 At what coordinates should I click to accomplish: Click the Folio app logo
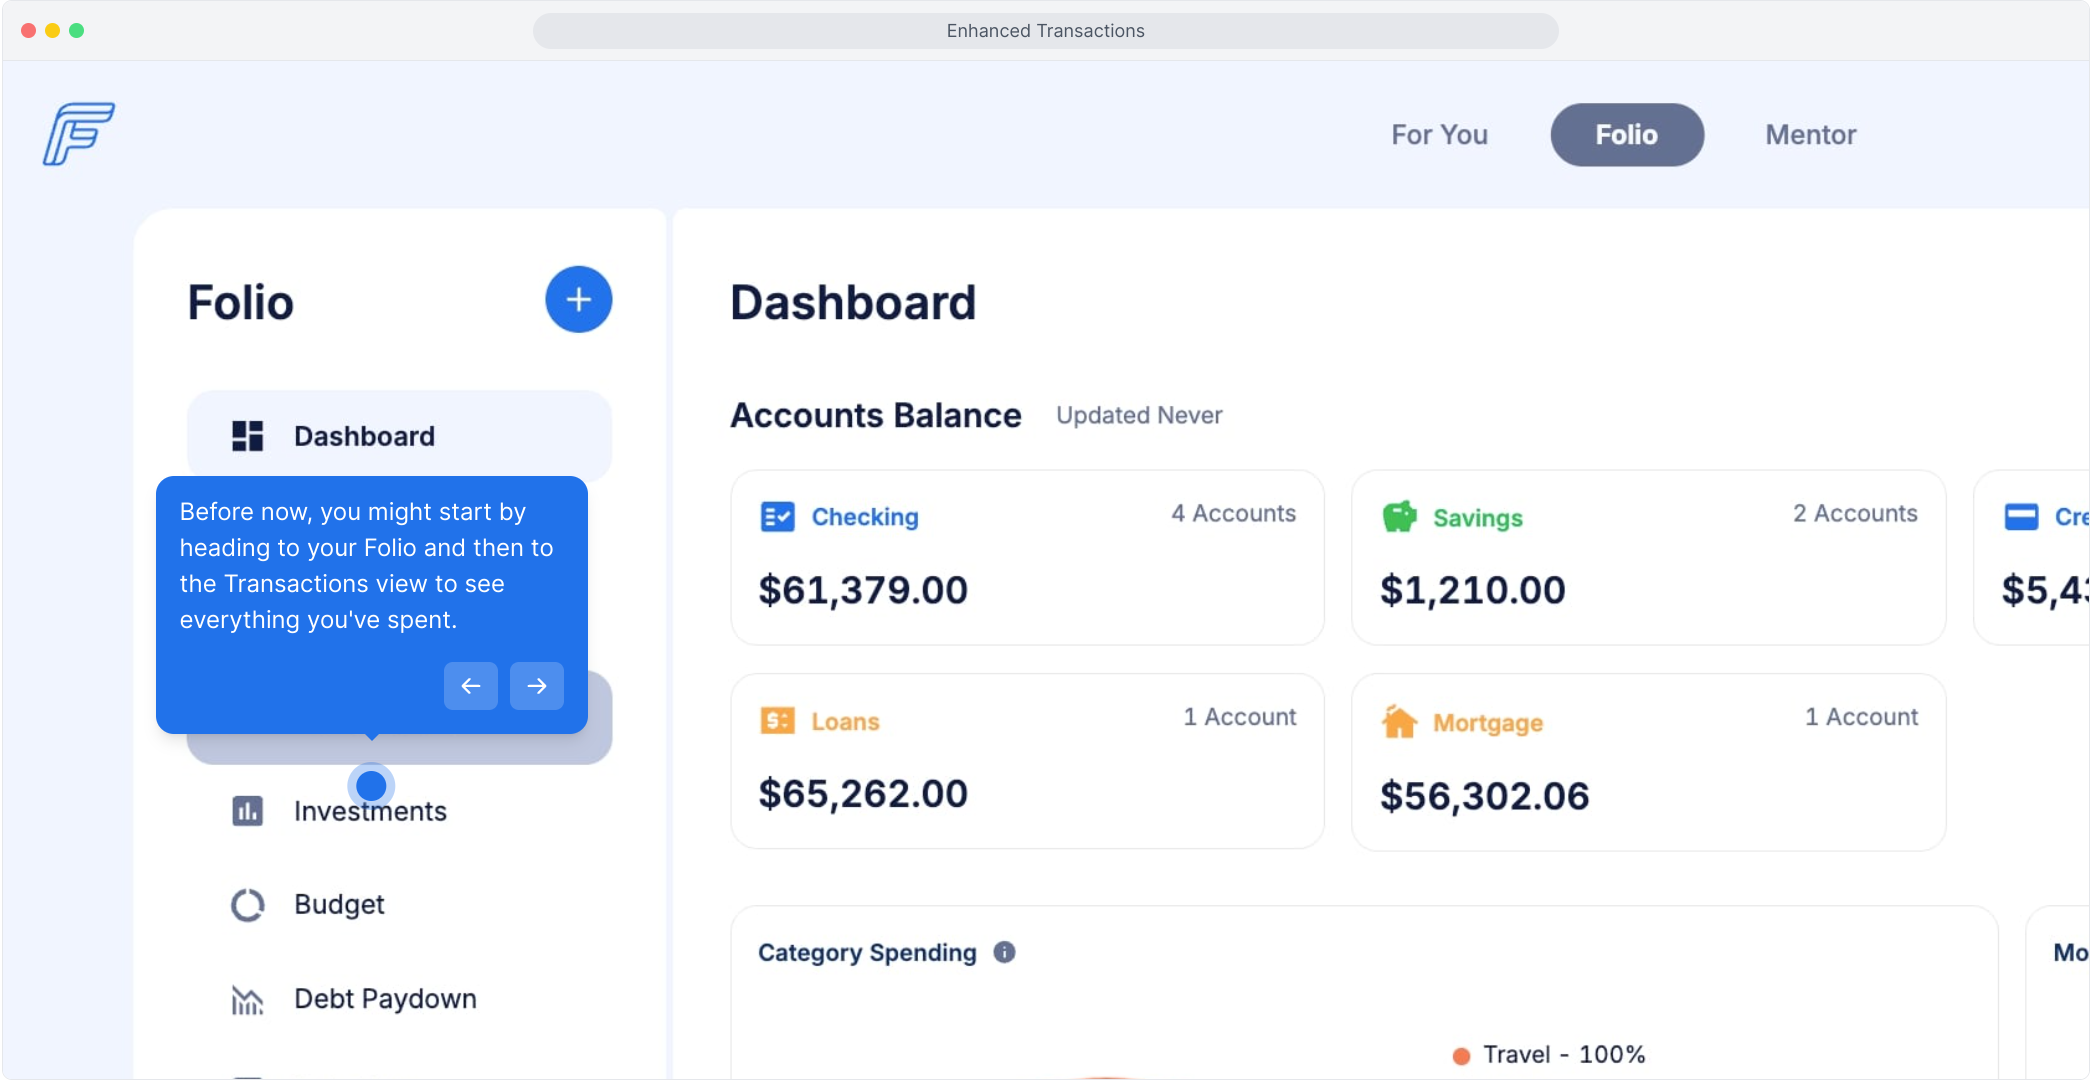click(x=78, y=134)
